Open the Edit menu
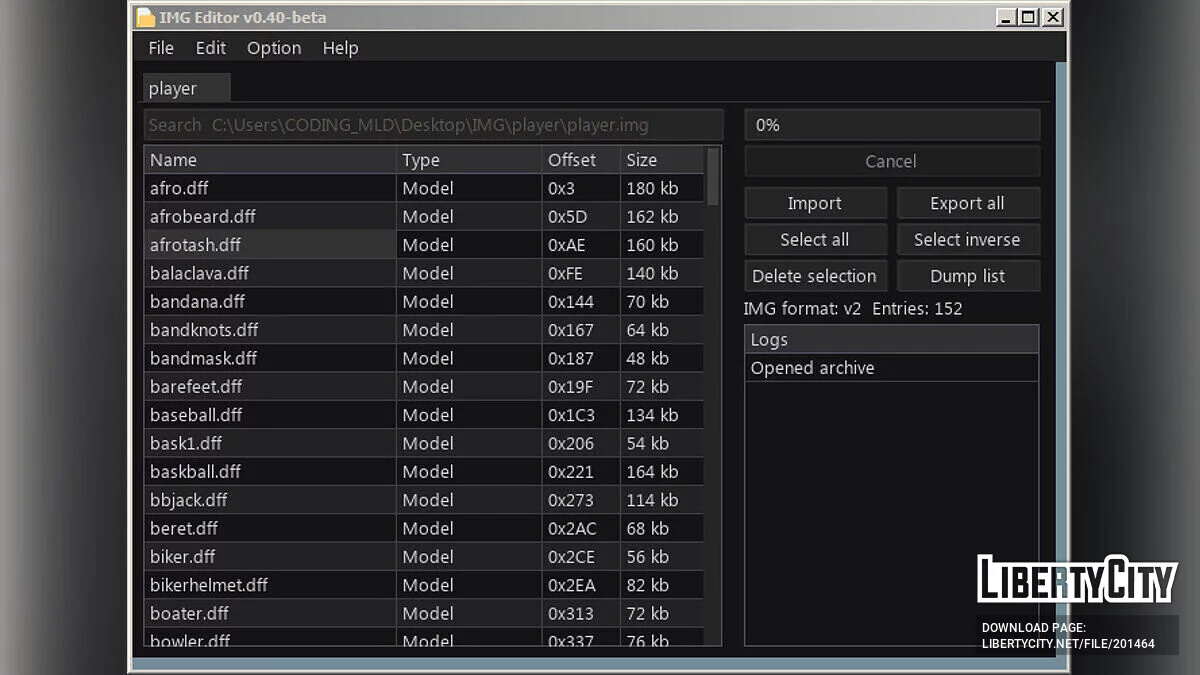The image size is (1200, 675). pos(210,48)
